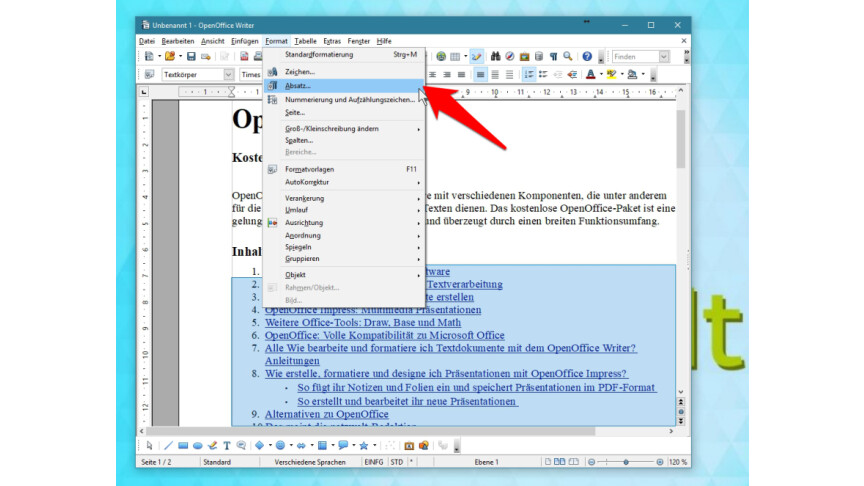Open the Einfügen menu

tap(245, 41)
